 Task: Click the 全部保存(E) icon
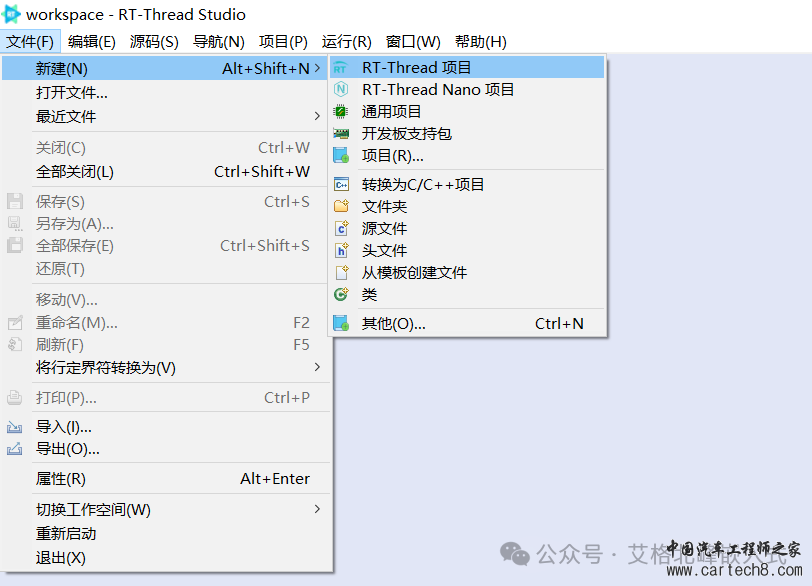[15, 245]
